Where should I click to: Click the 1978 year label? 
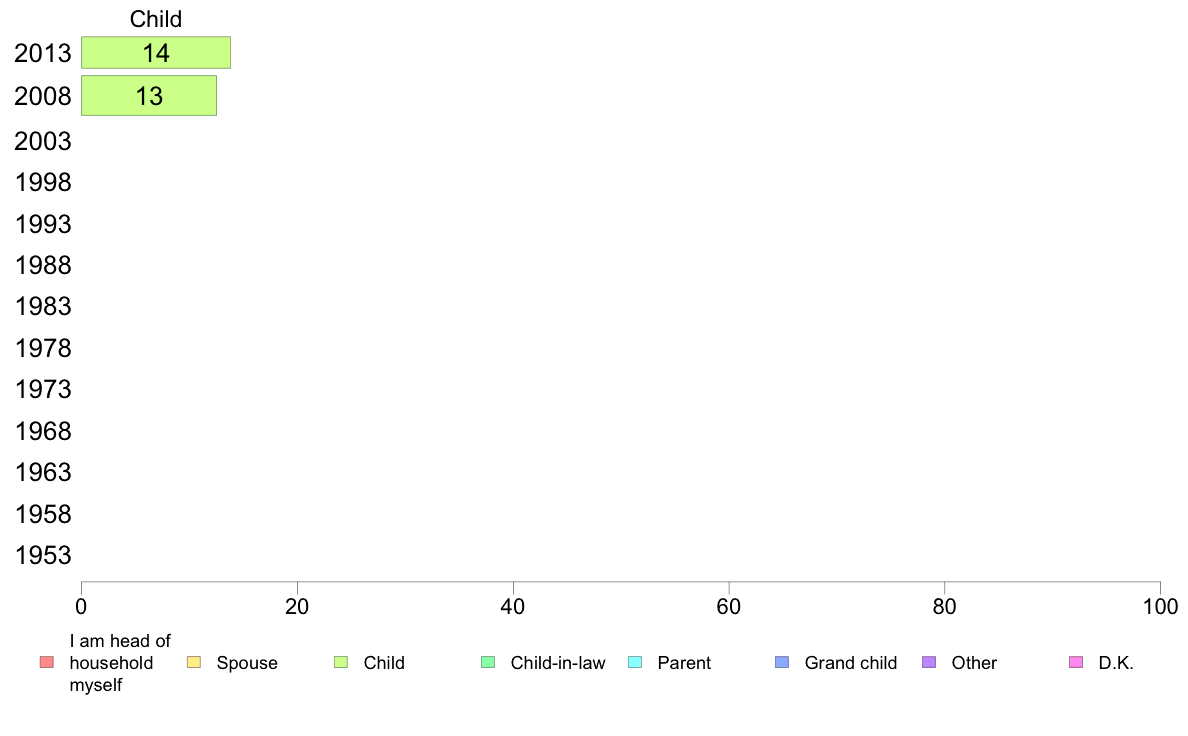point(43,349)
